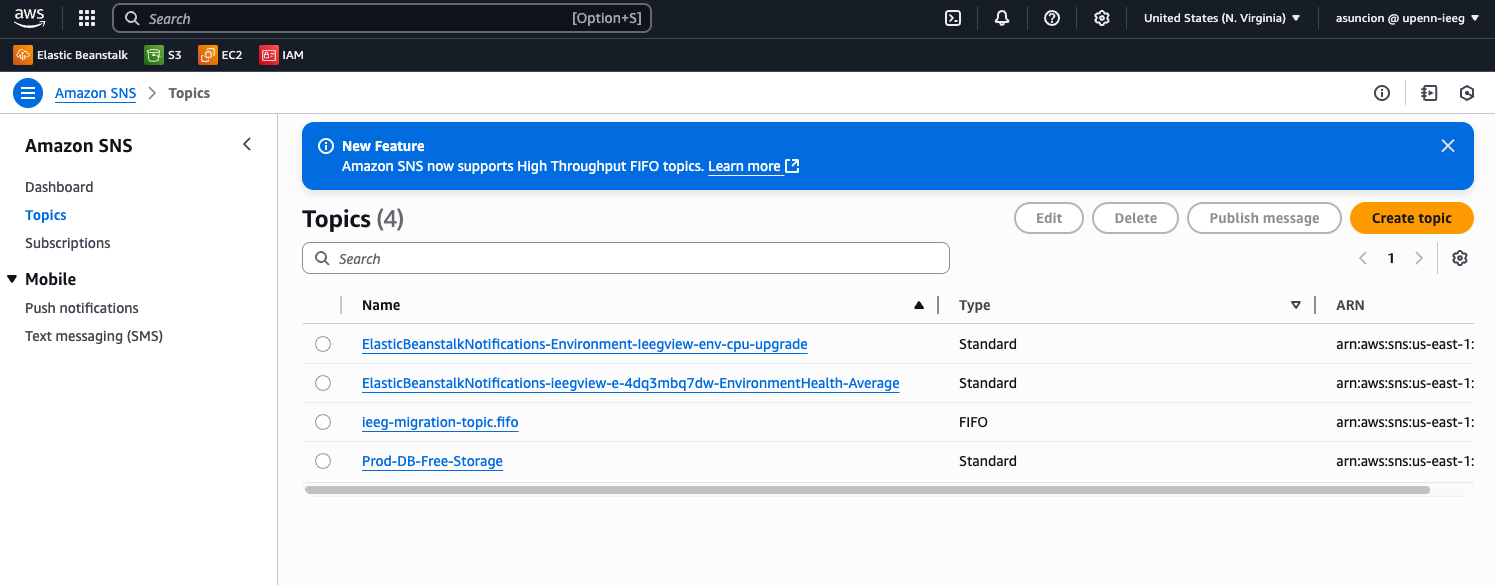The height and width of the screenshot is (585, 1495).
Task: Click the topics search field
Action: (x=626, y=258)
